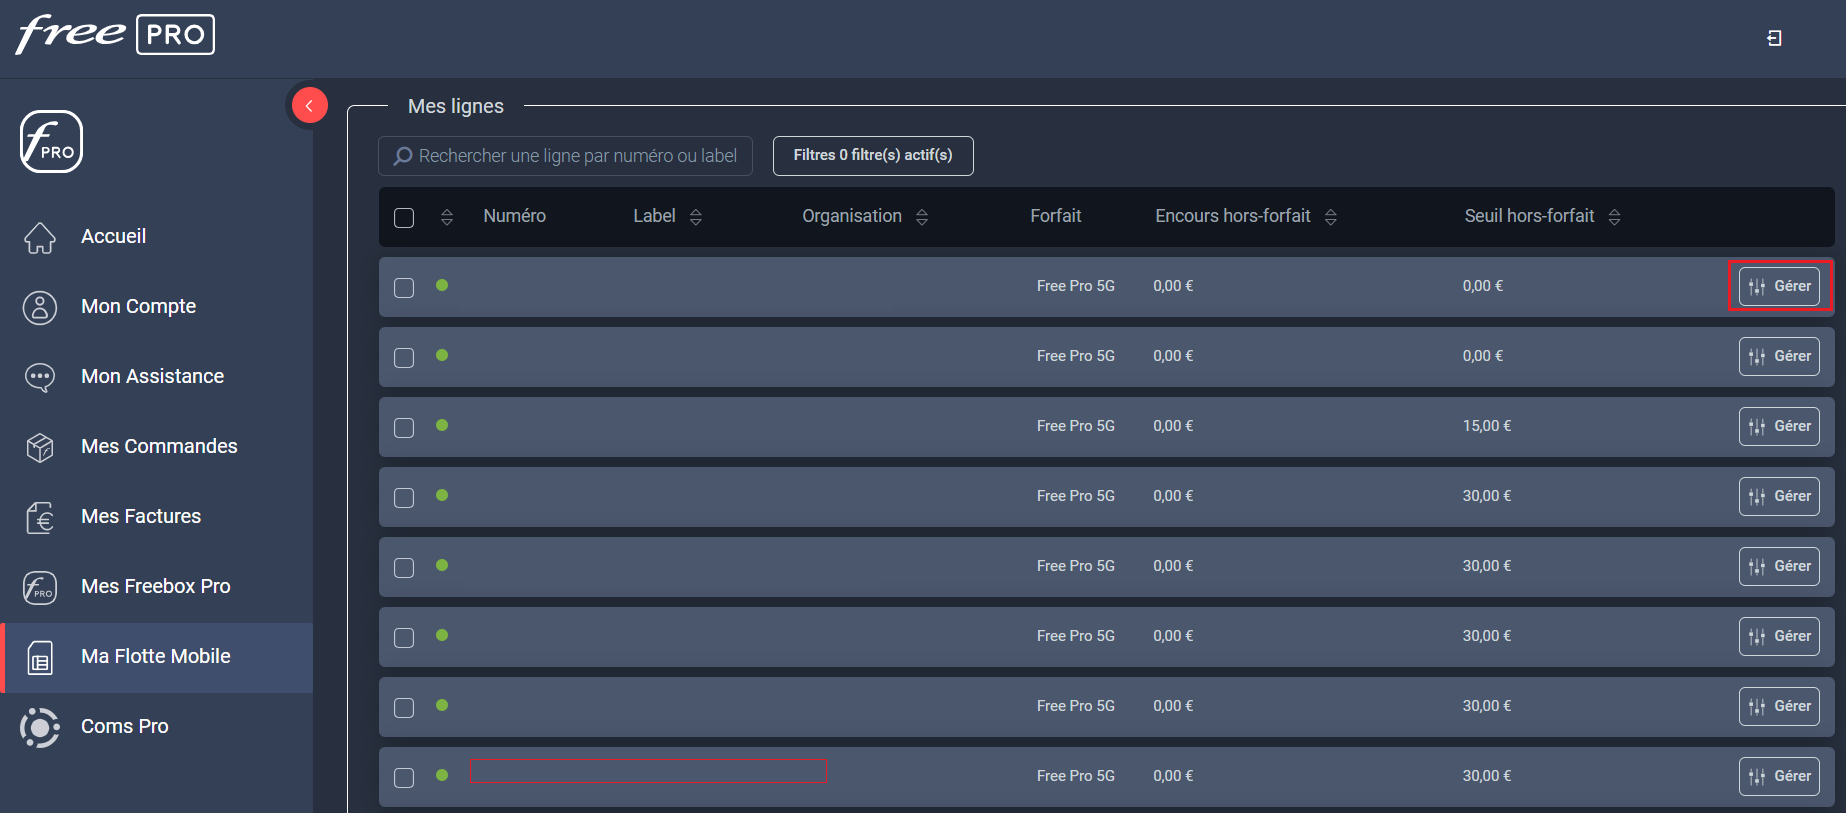Tick checkbox of first line row
This screenshot has height=813, width=1846.
tap(404, 288)
